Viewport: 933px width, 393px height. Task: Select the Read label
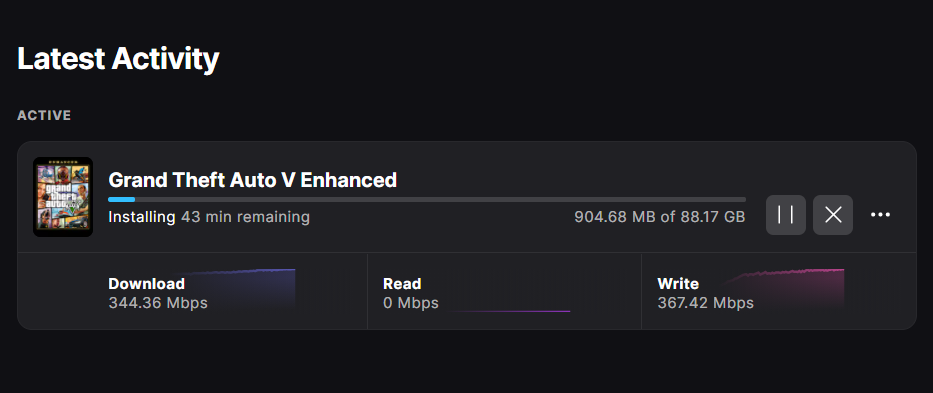[x=402, y=283]
